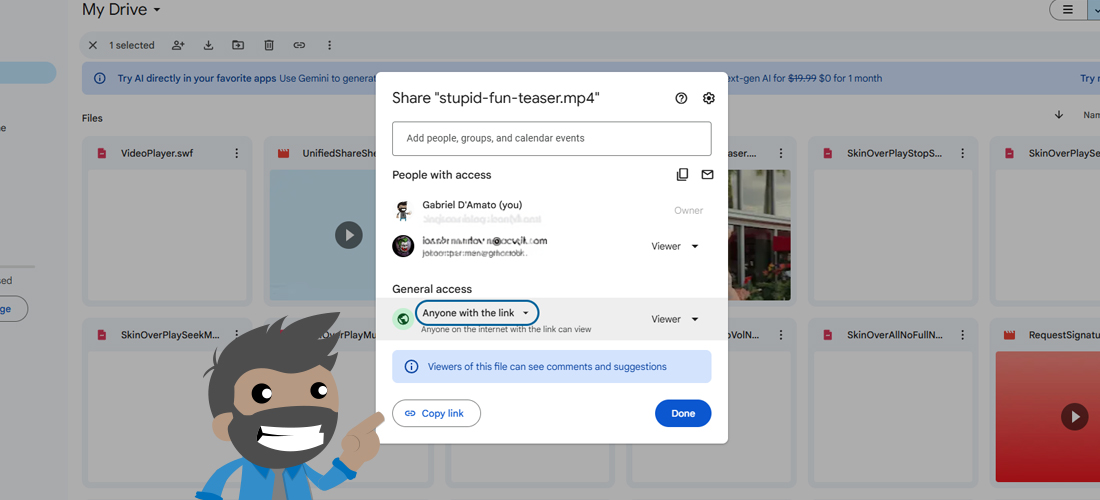
Task: Switch to list layout view toggle
Action: point(1068,10)
